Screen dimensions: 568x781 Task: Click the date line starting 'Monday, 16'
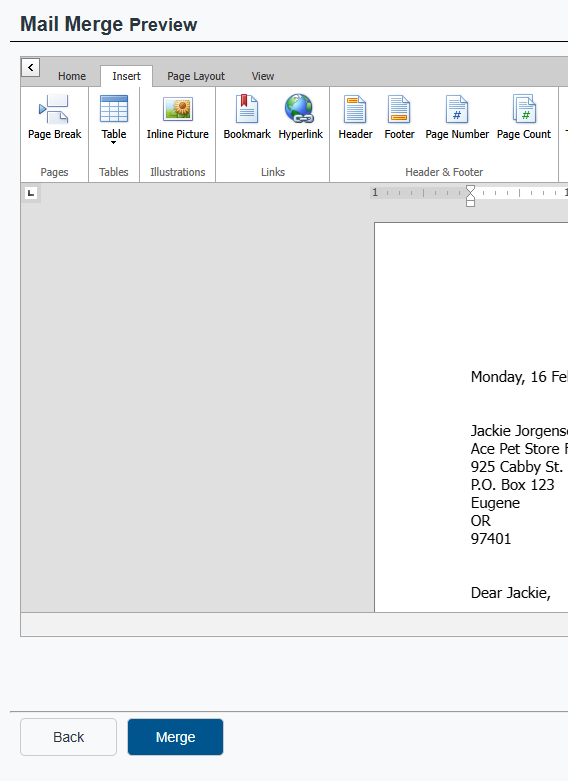tap(519, 377)
